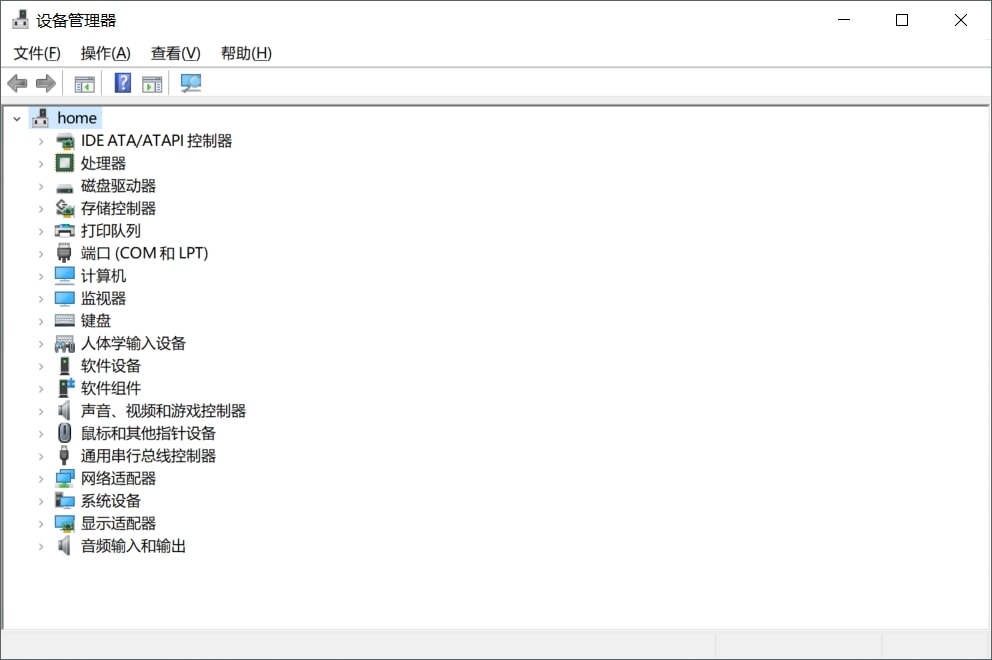Click the scan for hardware changes icon

190,83
